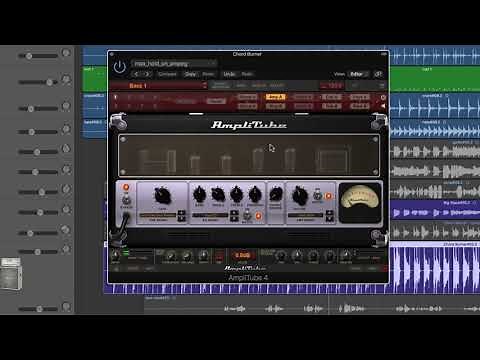Toggle the plugin power bypass button

119,67
